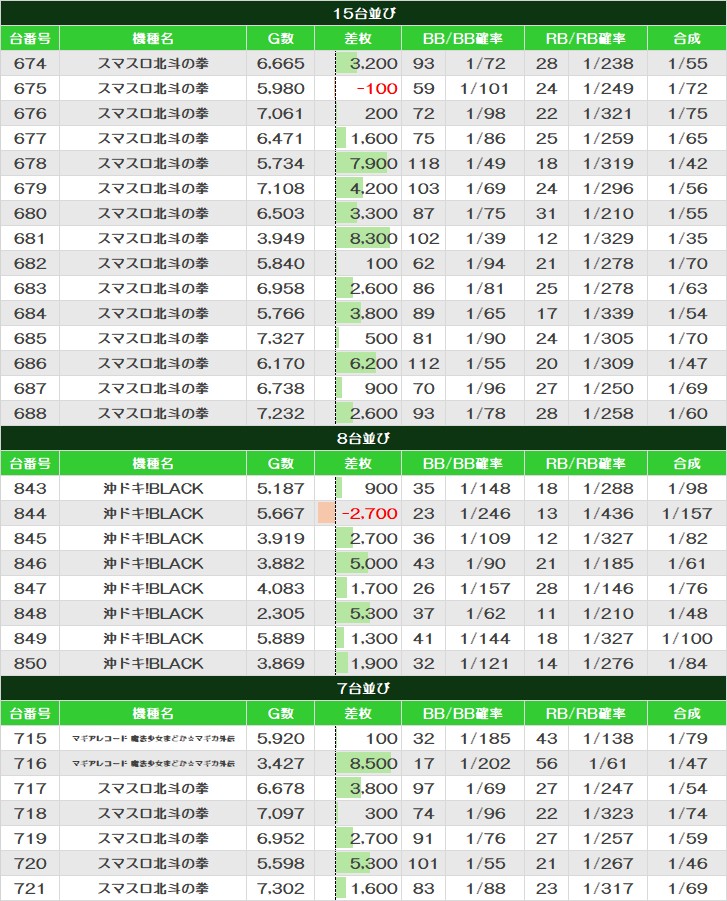Click RB count 43 in row 715
Viewport: 727px width, 901px height.
[547, 738]
